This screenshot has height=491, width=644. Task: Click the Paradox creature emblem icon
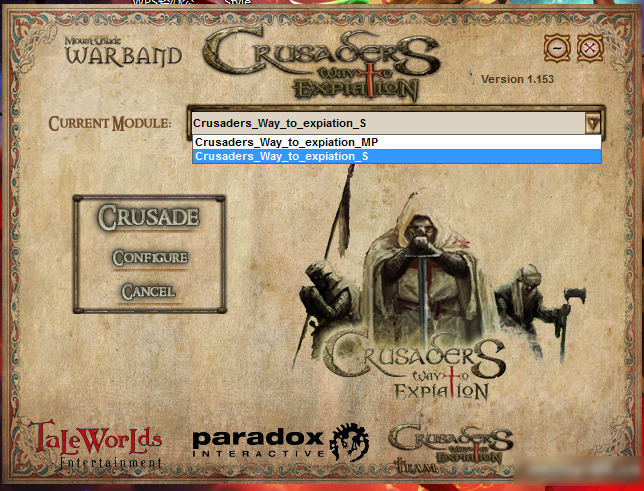pos(349,441)
